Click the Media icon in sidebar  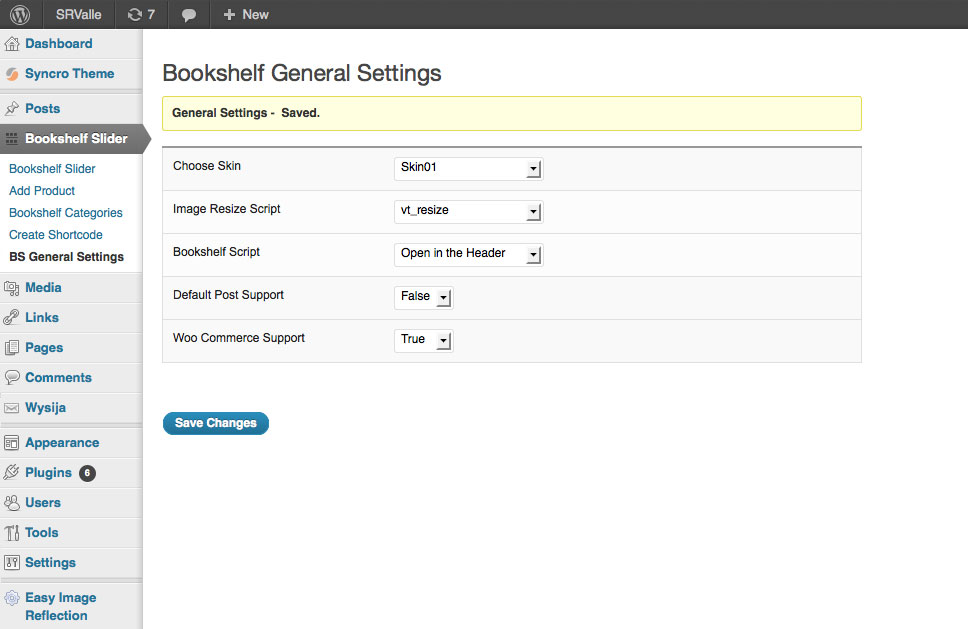pyautogui.click(x=12, y=288)
